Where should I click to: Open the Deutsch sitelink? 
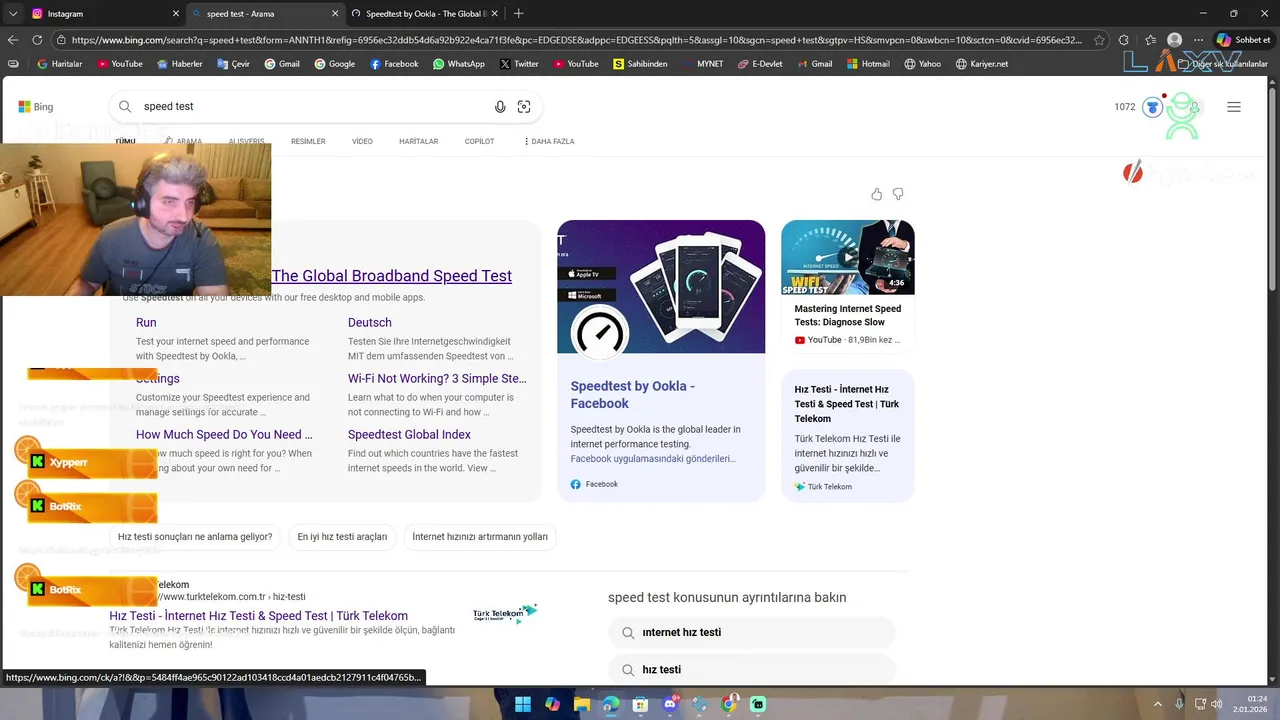[x=370, y=323]
